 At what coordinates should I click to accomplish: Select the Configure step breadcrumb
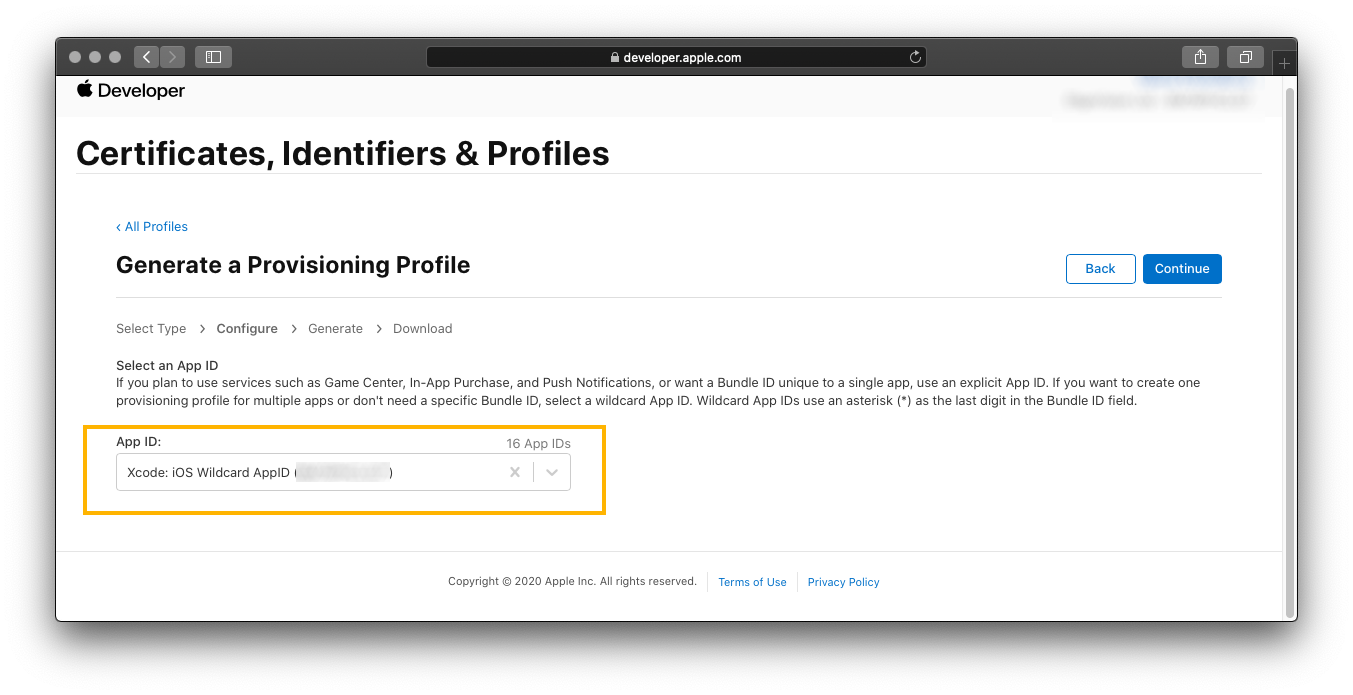[247, 329]
